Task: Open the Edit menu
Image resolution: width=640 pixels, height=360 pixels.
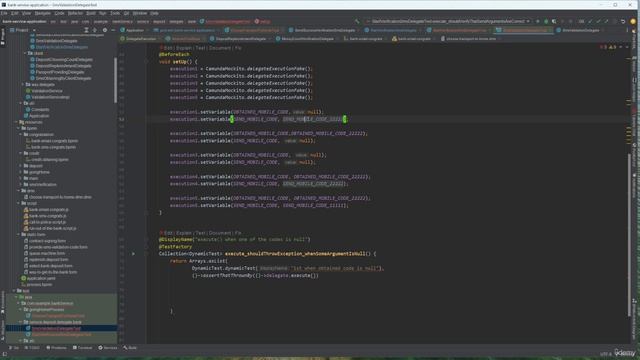Action: click(x=15, y=13)
